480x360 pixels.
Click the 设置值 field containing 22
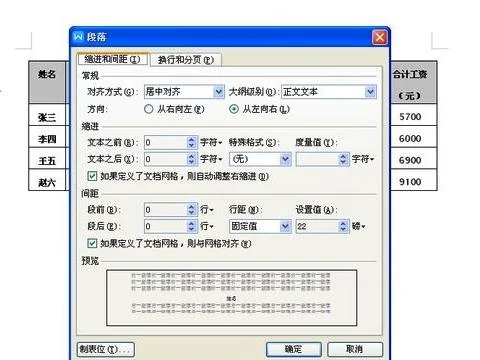317,226
